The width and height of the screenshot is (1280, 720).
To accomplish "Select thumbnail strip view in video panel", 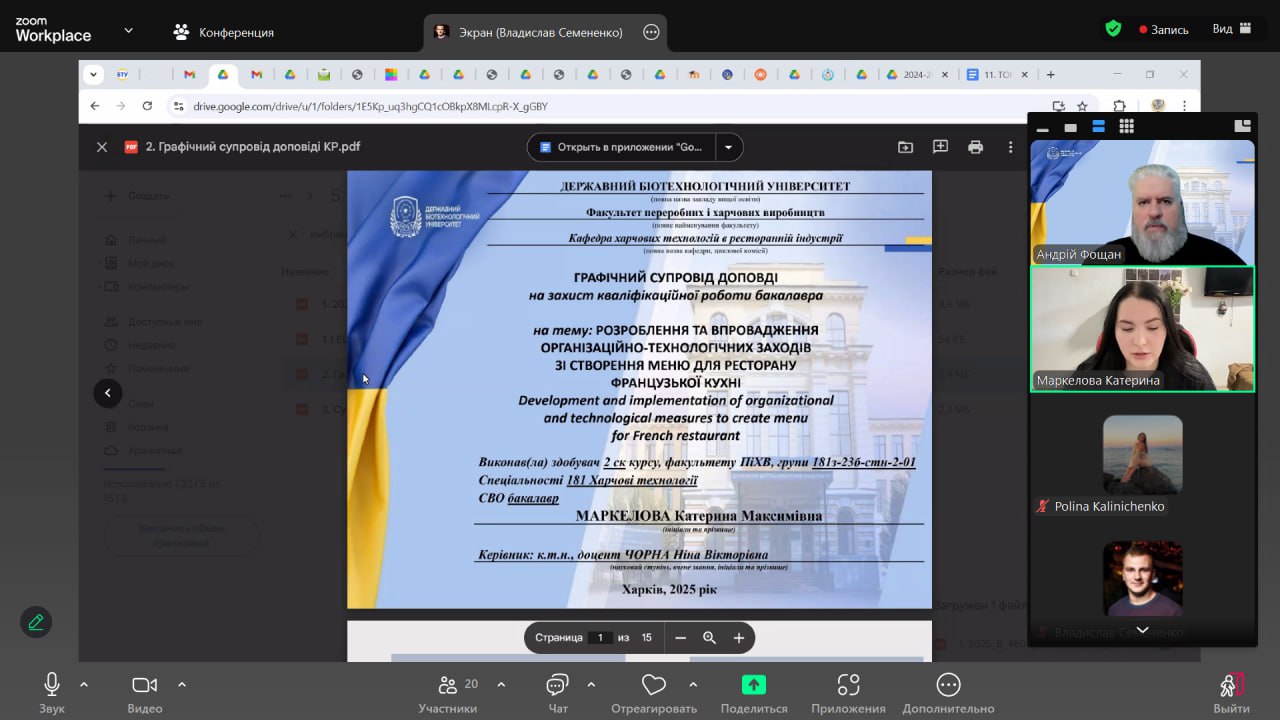I will tap(1098, 126).
